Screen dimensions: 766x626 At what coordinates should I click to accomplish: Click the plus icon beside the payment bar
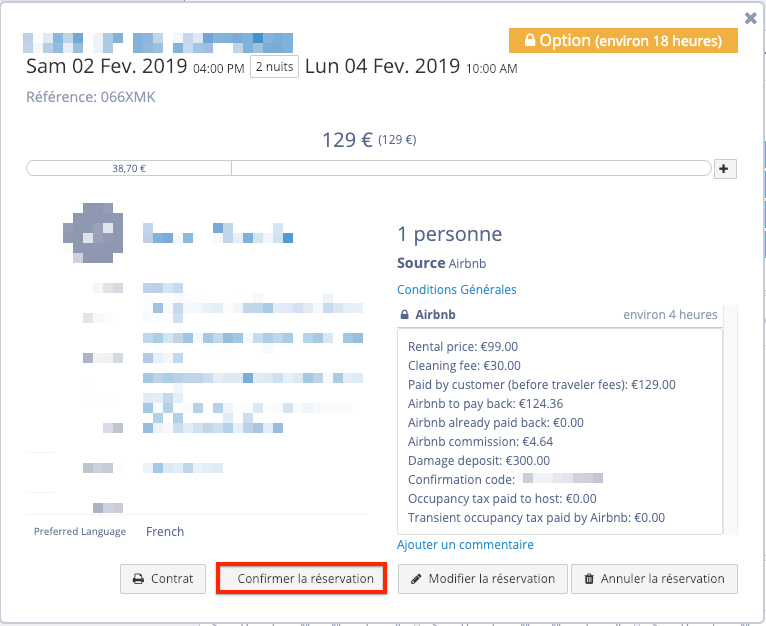(726, 169)
